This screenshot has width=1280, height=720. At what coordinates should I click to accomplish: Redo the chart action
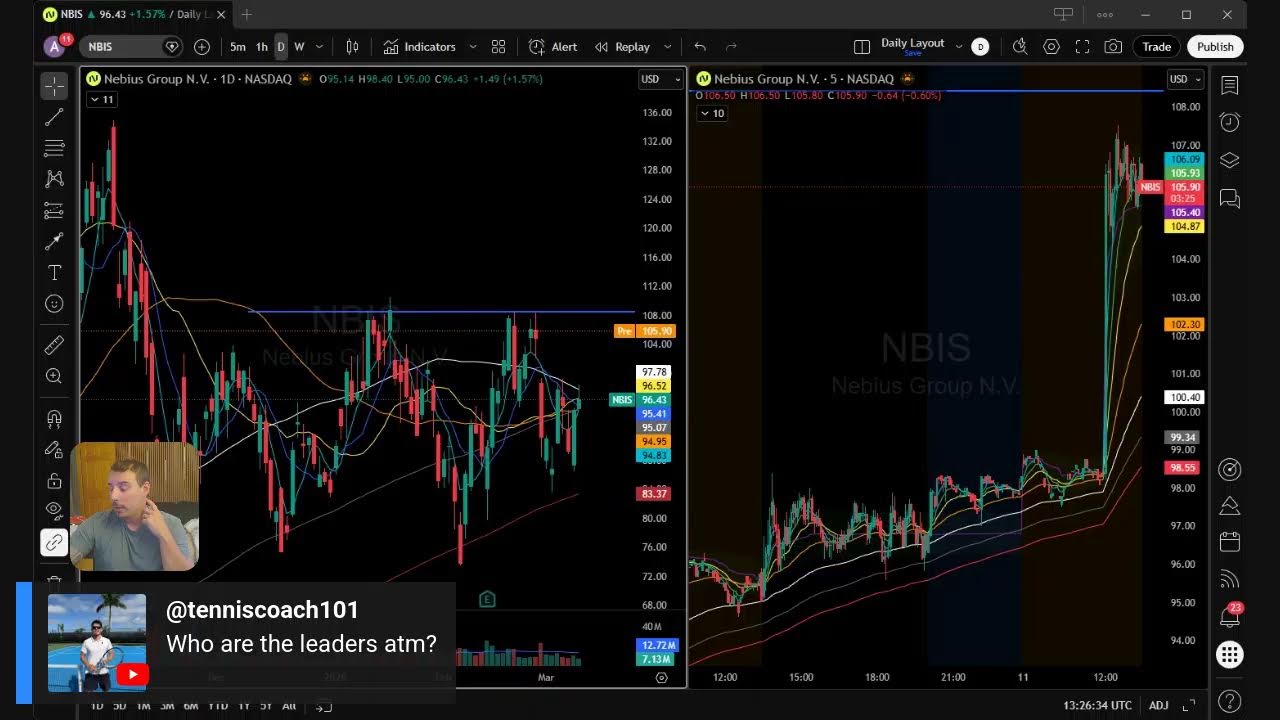coord(731,47)
